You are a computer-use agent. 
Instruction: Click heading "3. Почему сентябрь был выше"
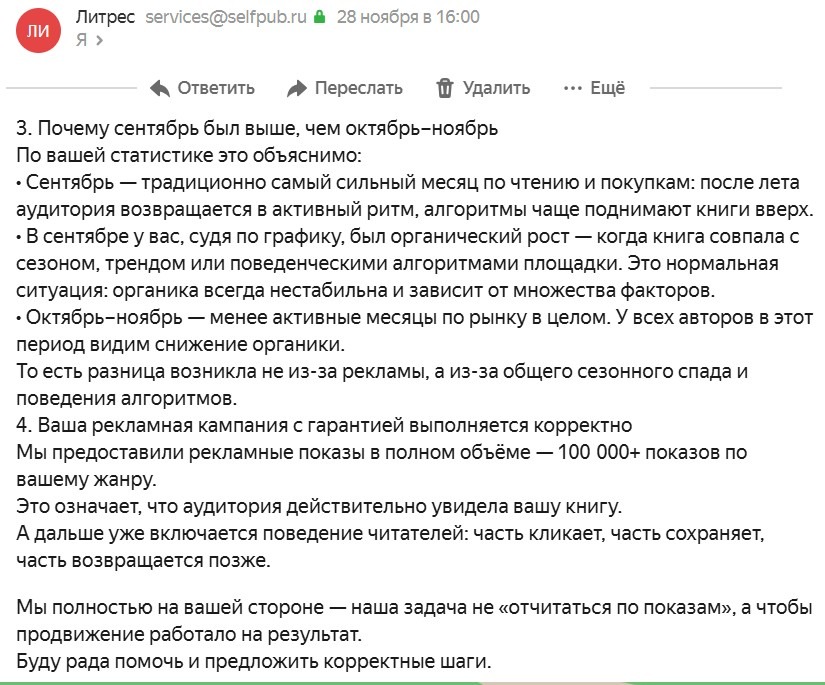257,129
